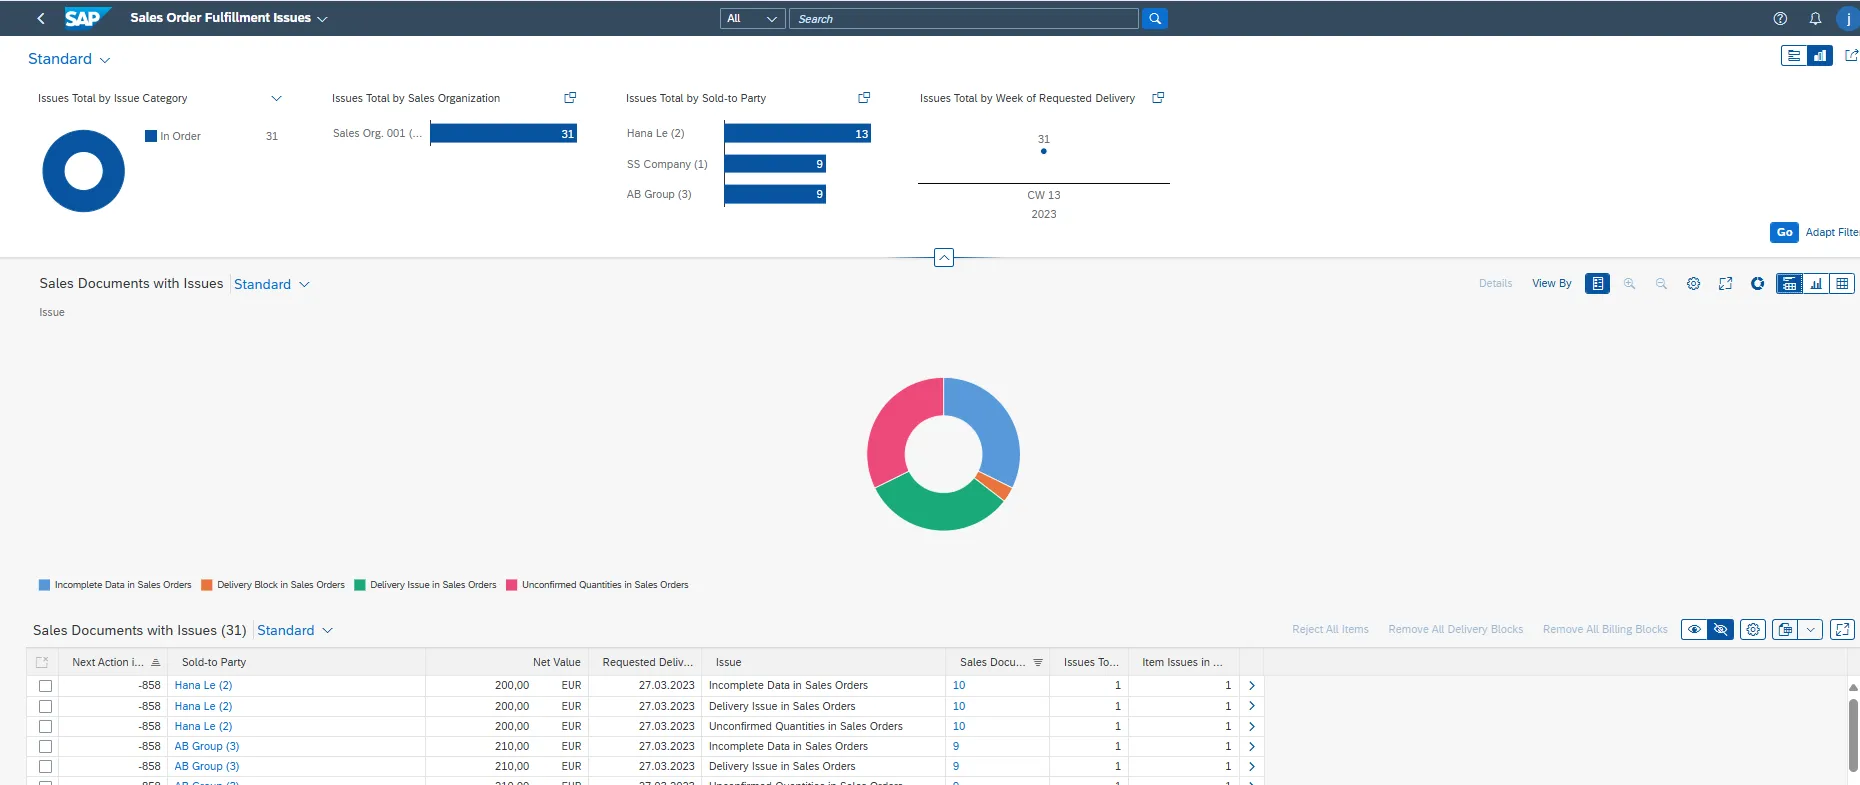This screenshot has height=785, width=1860.
Task: Open chart settings gear icon
Action: coord(1693,284)
